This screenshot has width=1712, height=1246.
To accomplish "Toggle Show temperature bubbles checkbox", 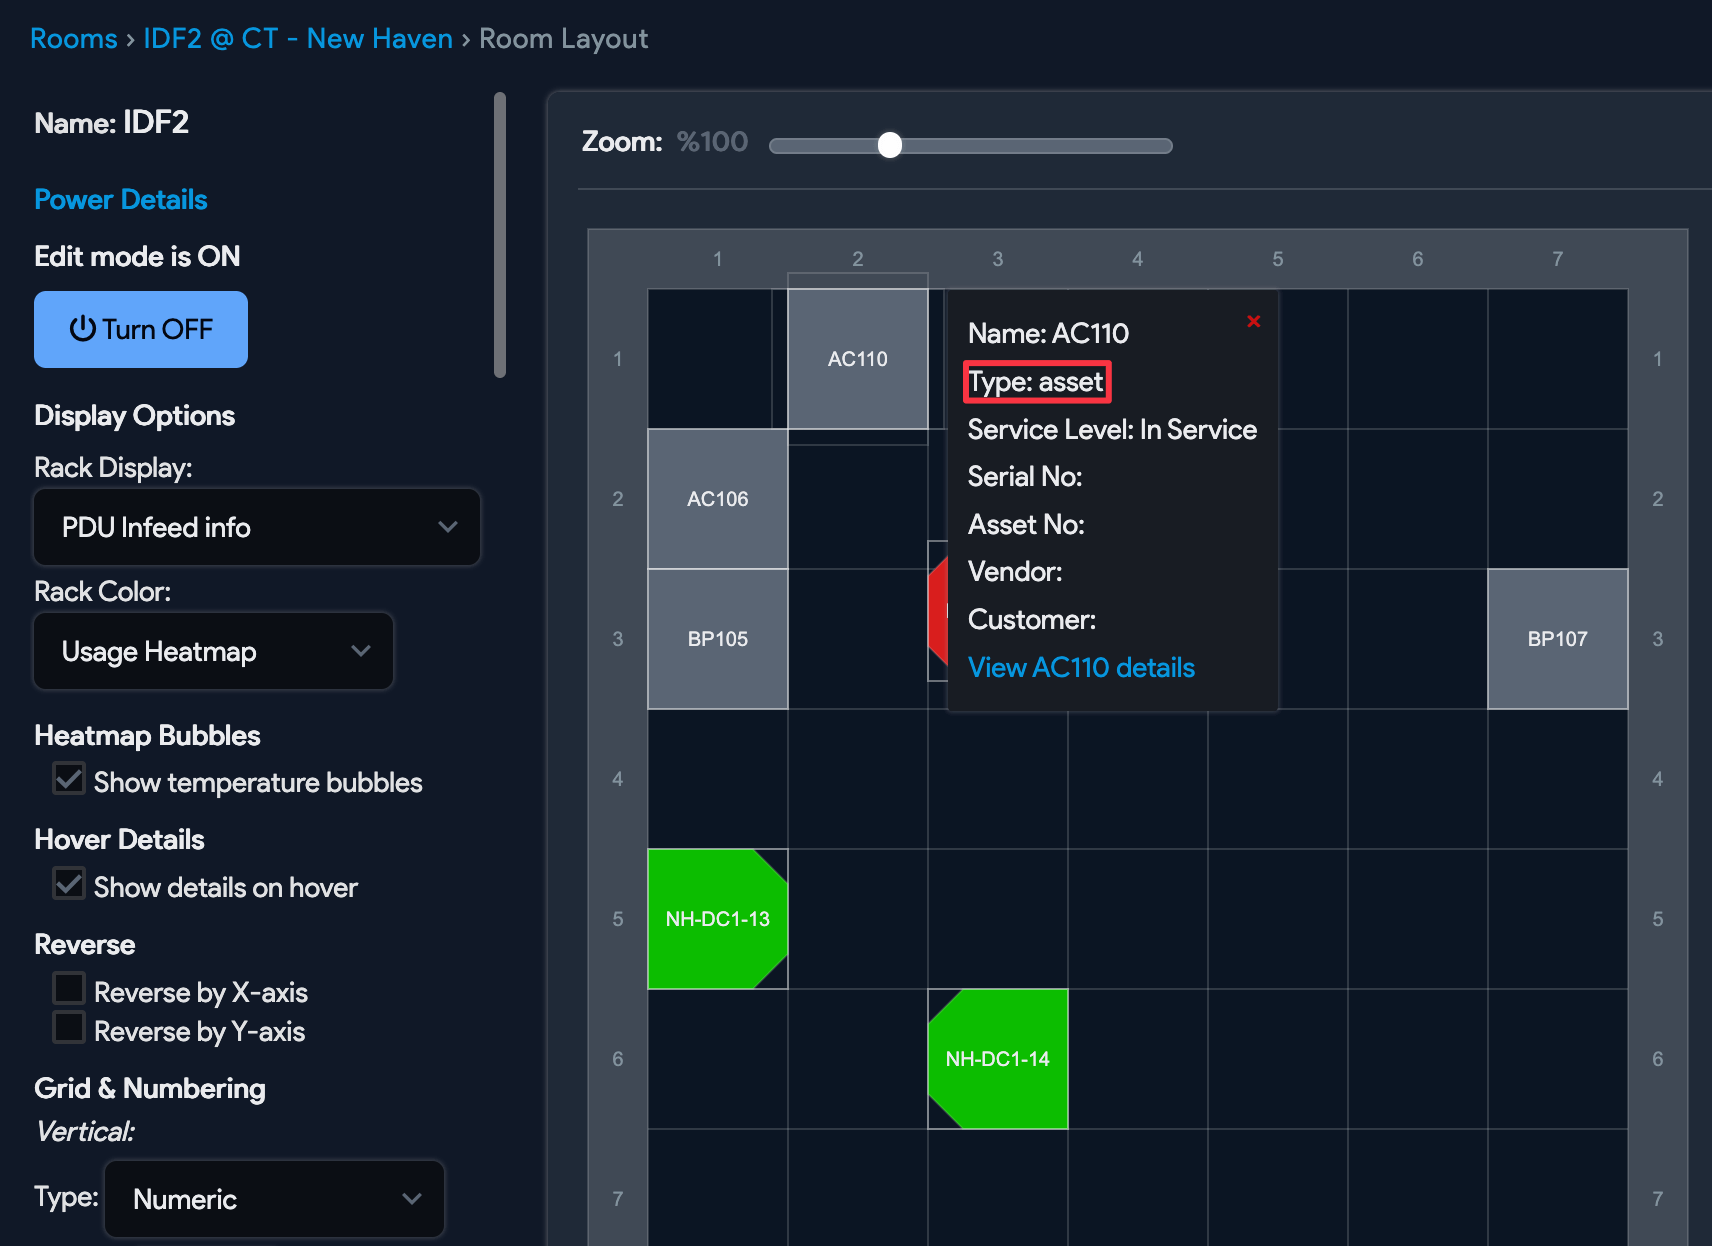I will 69,780.
